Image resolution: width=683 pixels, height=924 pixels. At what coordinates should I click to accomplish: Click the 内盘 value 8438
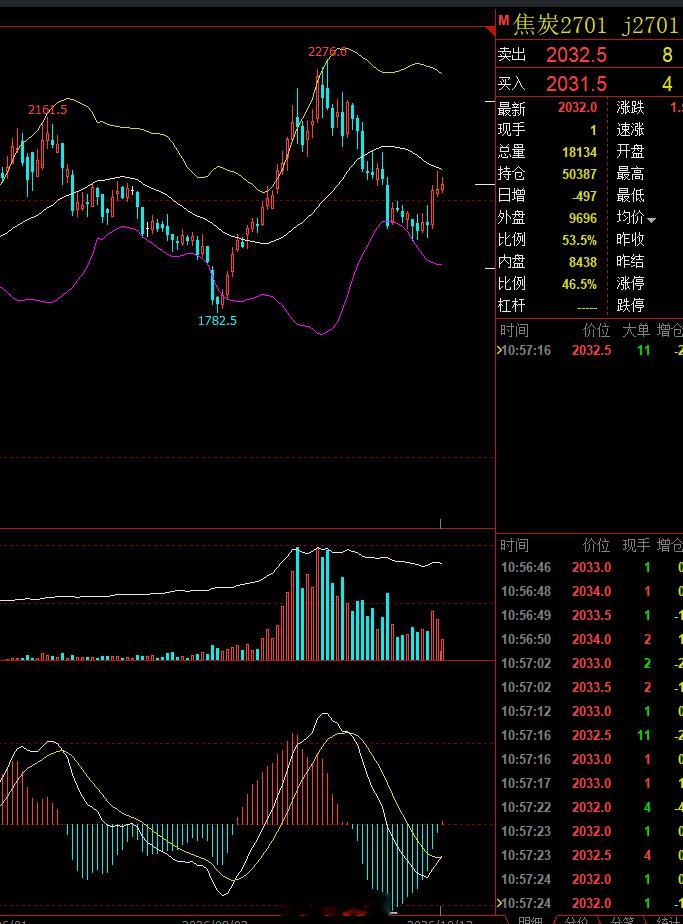[583, 262]
